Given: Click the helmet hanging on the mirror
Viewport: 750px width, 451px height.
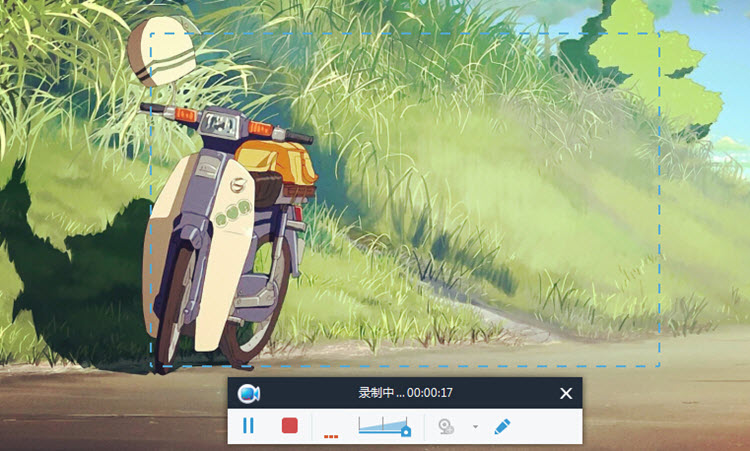Looking at the screenshot, I should click(162, 51).
